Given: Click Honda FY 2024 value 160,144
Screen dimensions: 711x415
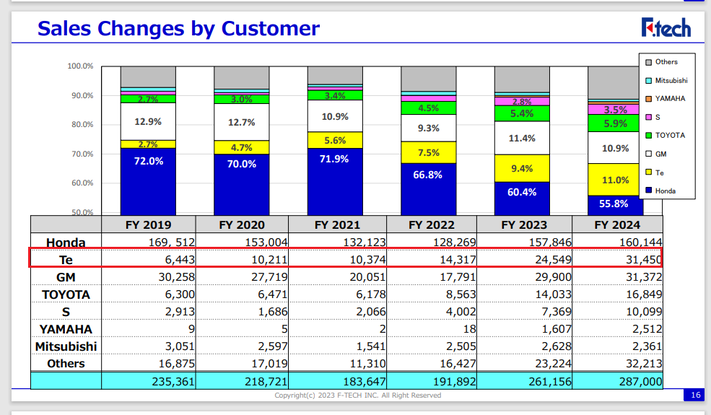Looking at the screenshot, I should coord(640,243).
